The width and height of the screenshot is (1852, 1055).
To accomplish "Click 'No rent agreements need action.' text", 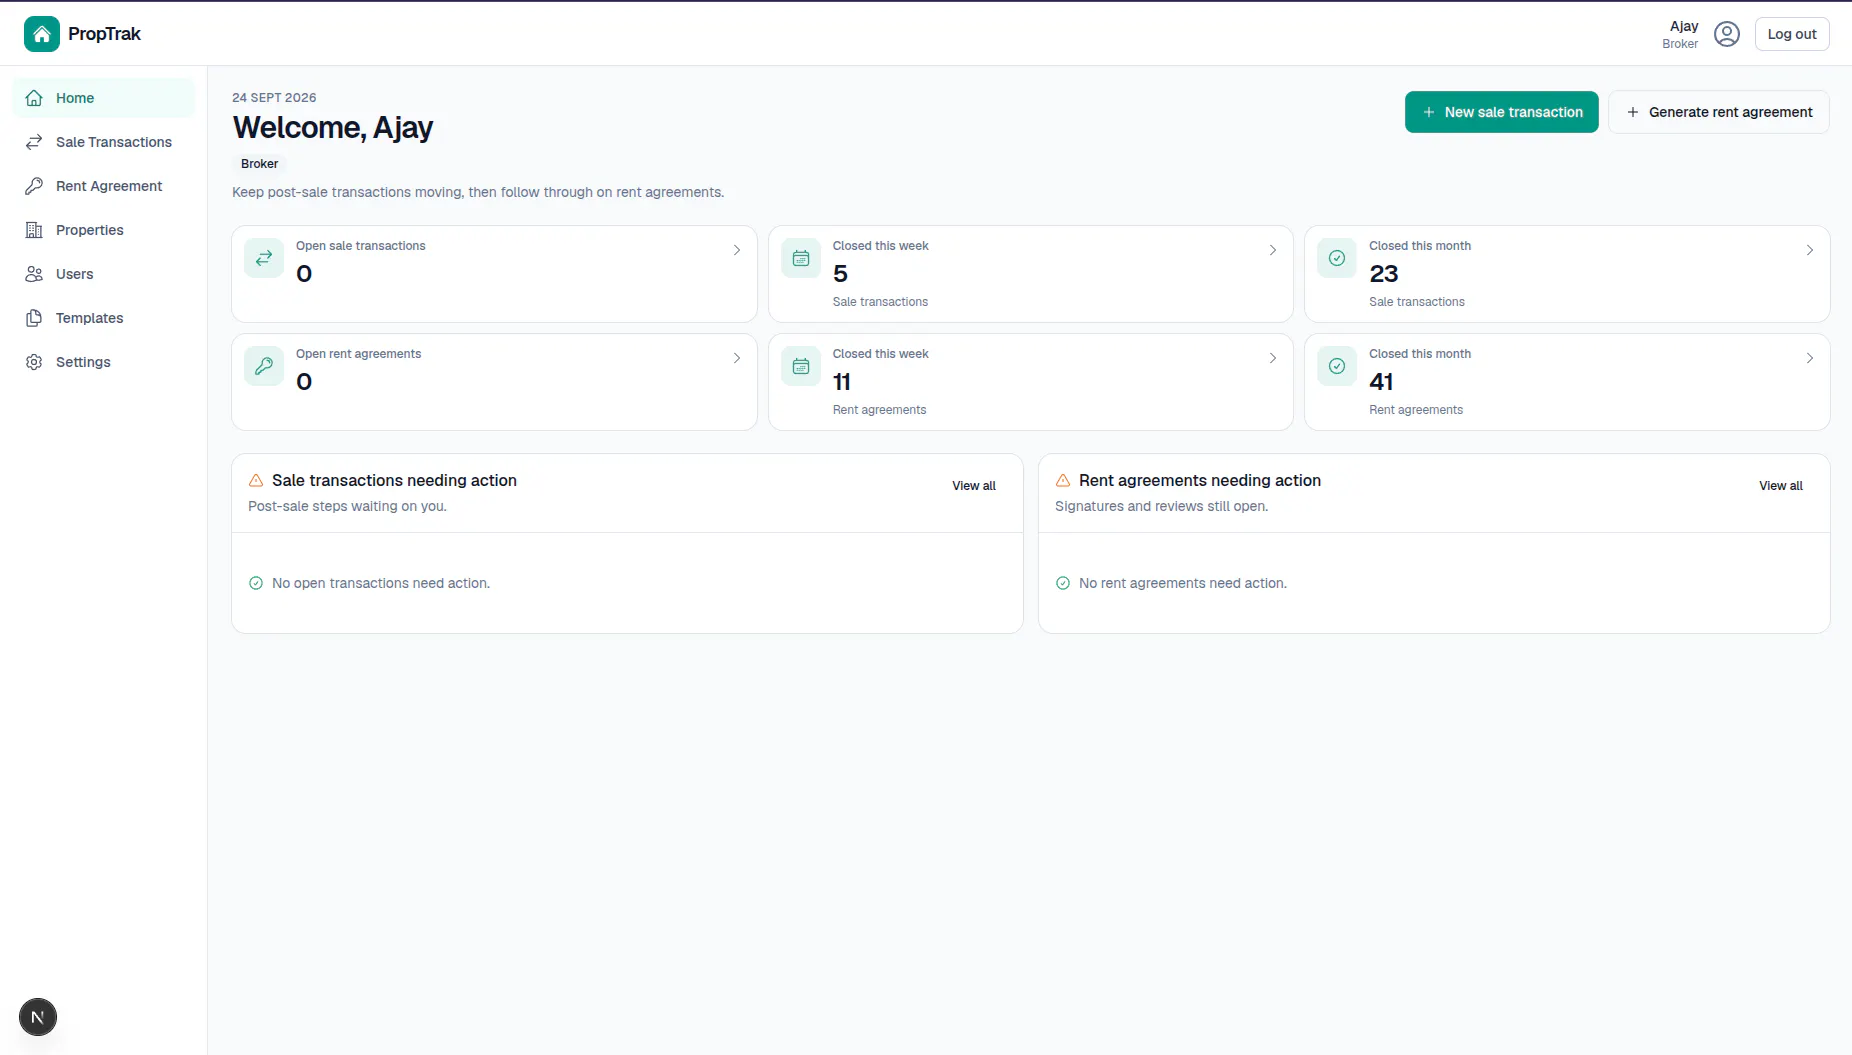I will [x=1183, y=583].
